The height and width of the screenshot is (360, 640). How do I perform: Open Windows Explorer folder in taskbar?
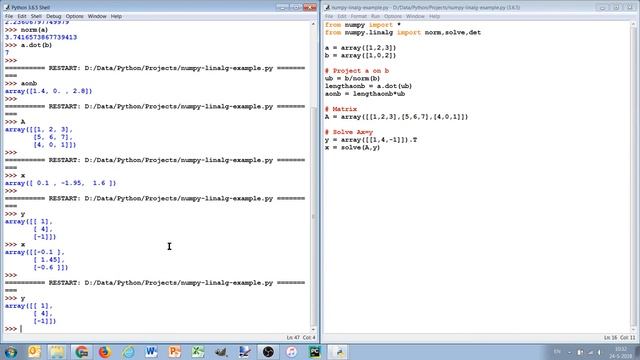coord(57,352)
